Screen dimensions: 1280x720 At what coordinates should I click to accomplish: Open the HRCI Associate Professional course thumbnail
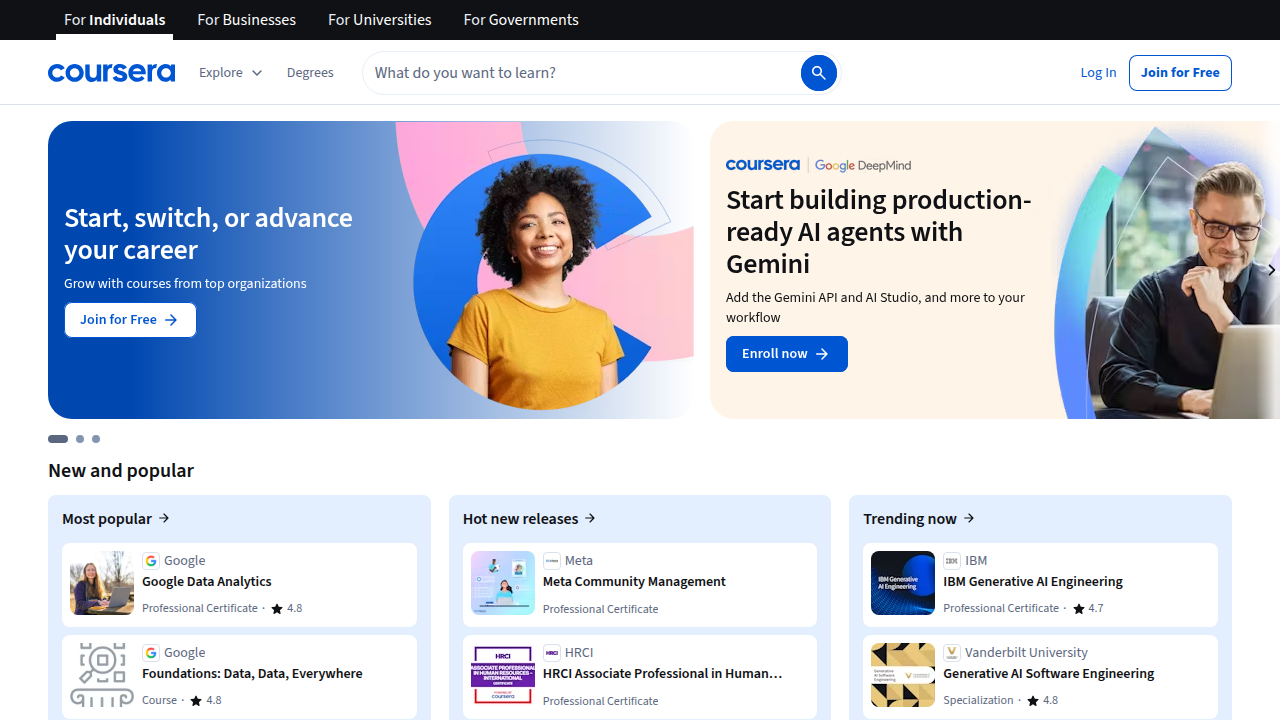coord(503,675)
